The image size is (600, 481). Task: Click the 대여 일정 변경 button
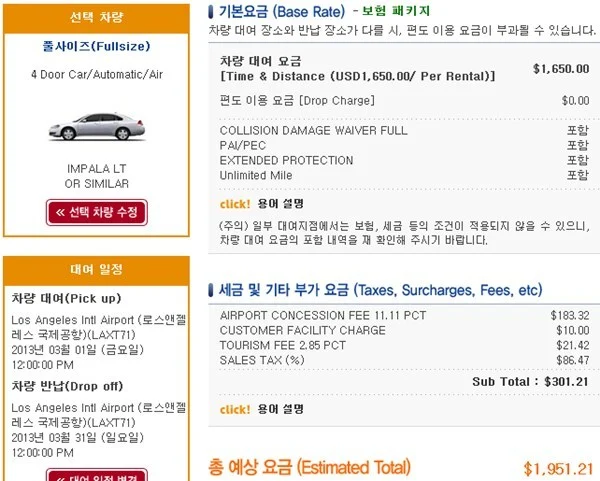coord(97,475)
